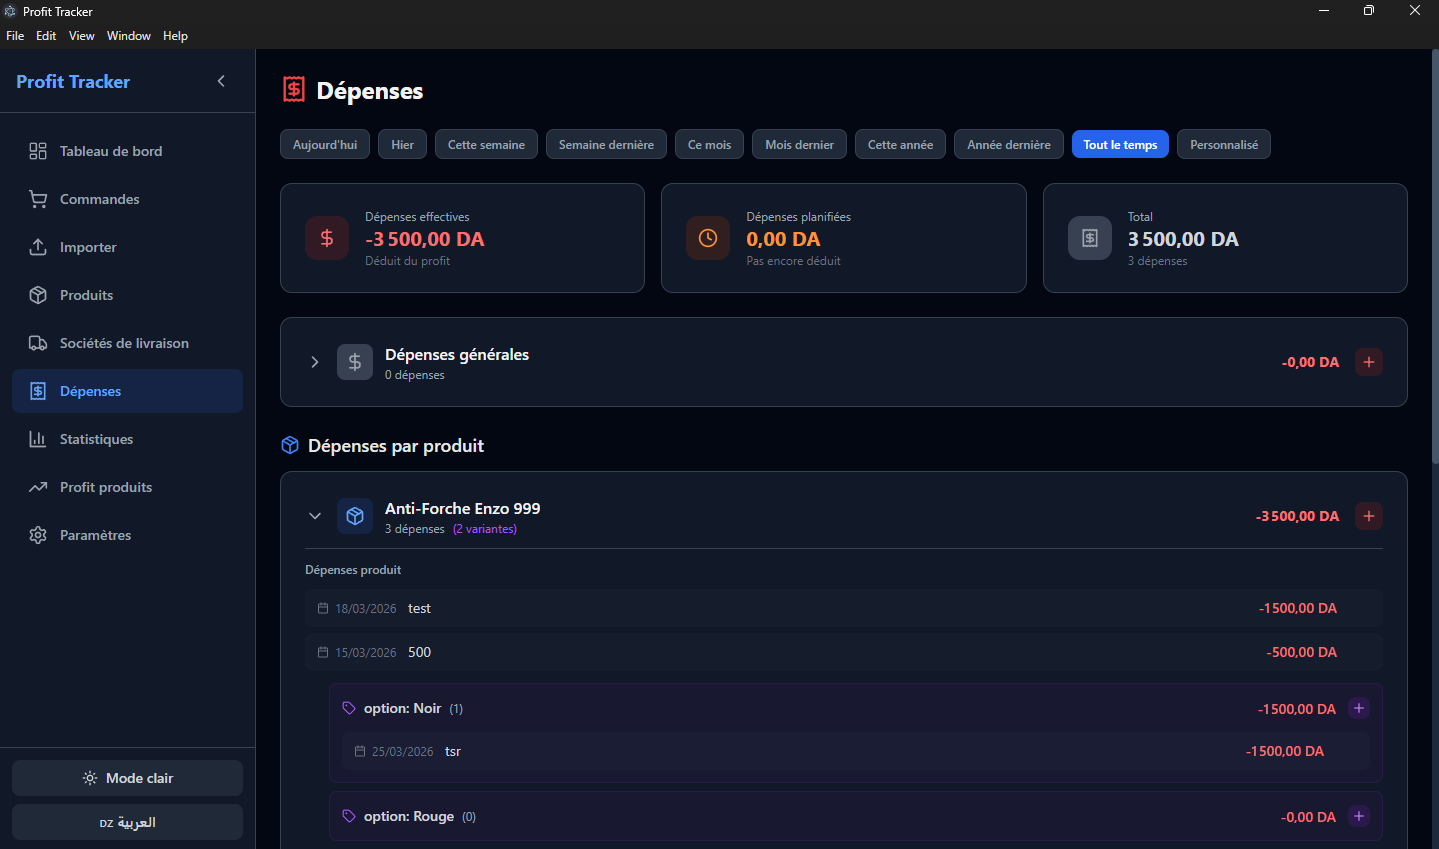Select the Ce mois filter
This screenshot has width=1439, height=849.
[x=709, y=144]
